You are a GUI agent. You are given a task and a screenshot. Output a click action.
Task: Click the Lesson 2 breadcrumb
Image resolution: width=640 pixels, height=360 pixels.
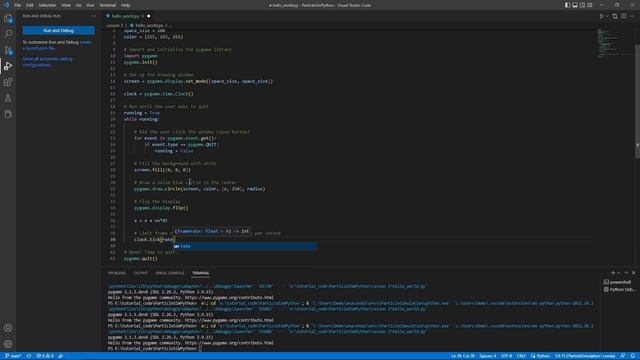click(x=114, y=25)
